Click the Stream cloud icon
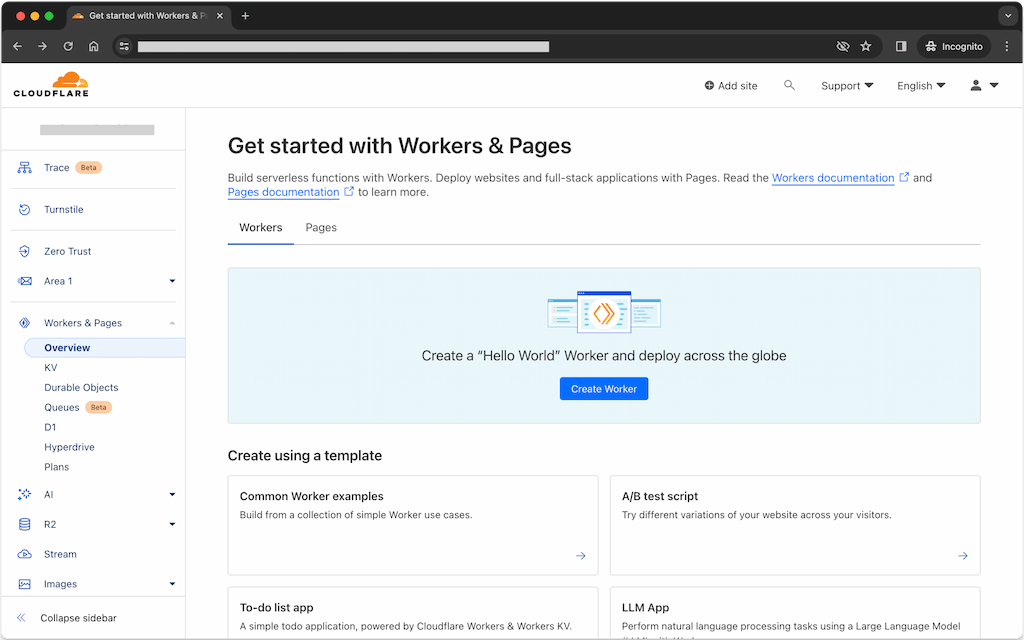 pos(25,554)
